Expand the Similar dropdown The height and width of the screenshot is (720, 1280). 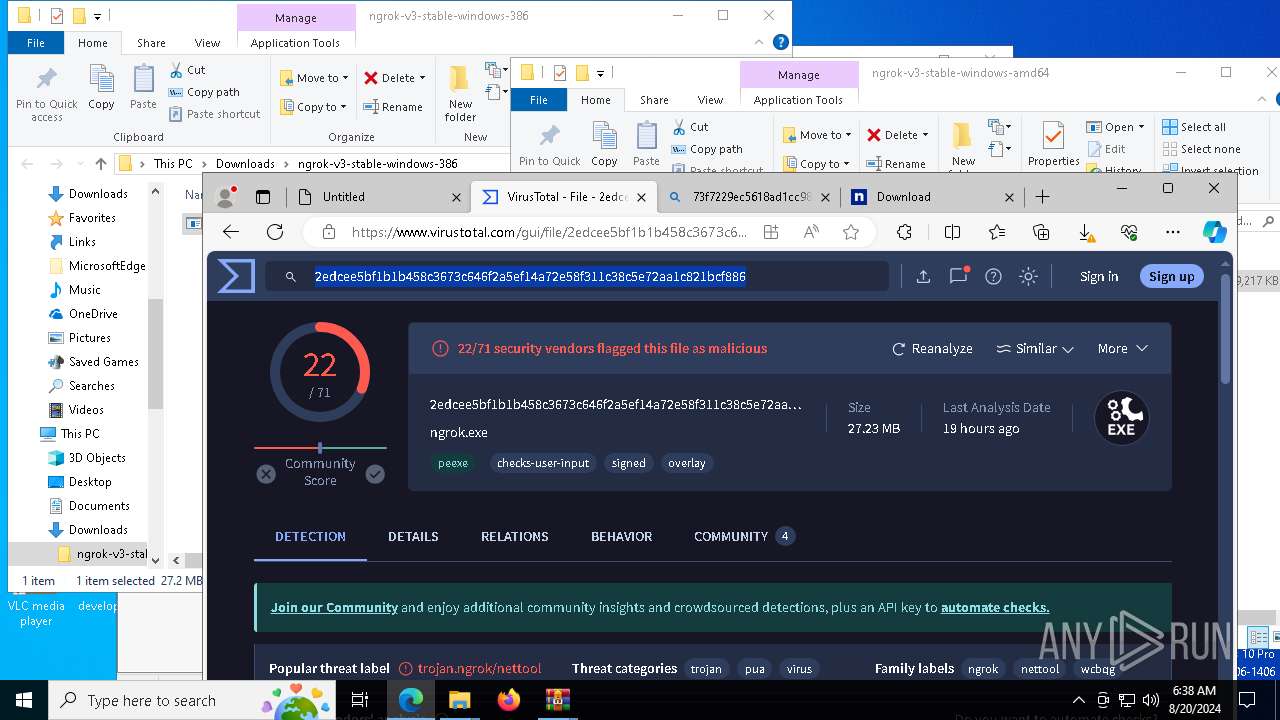(x=1035, y=349)
